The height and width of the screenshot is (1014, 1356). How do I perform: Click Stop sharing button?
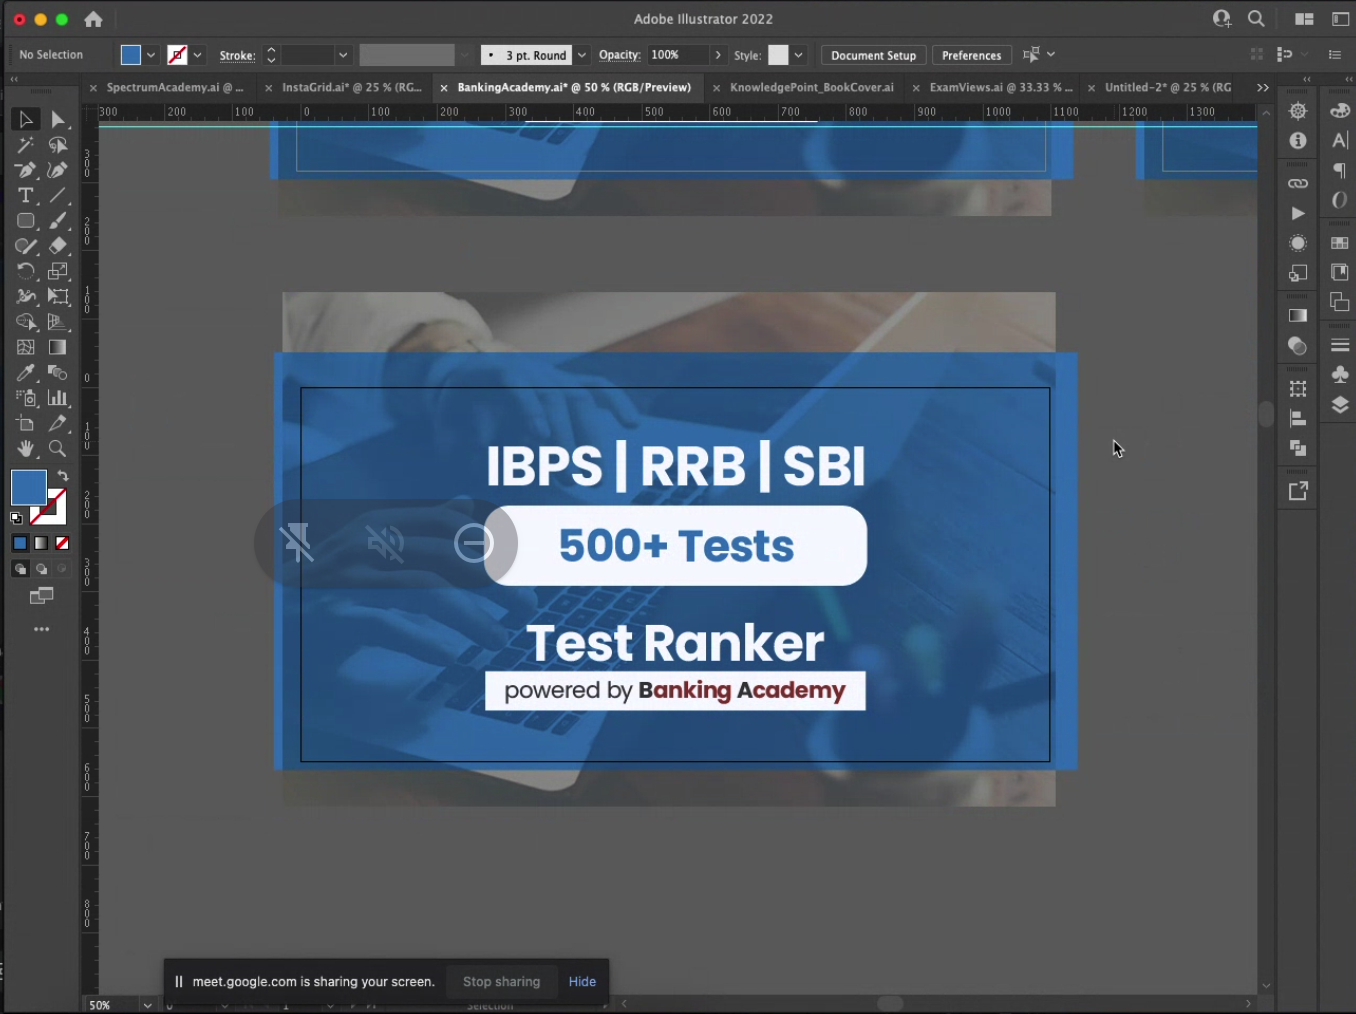[501, 982]
